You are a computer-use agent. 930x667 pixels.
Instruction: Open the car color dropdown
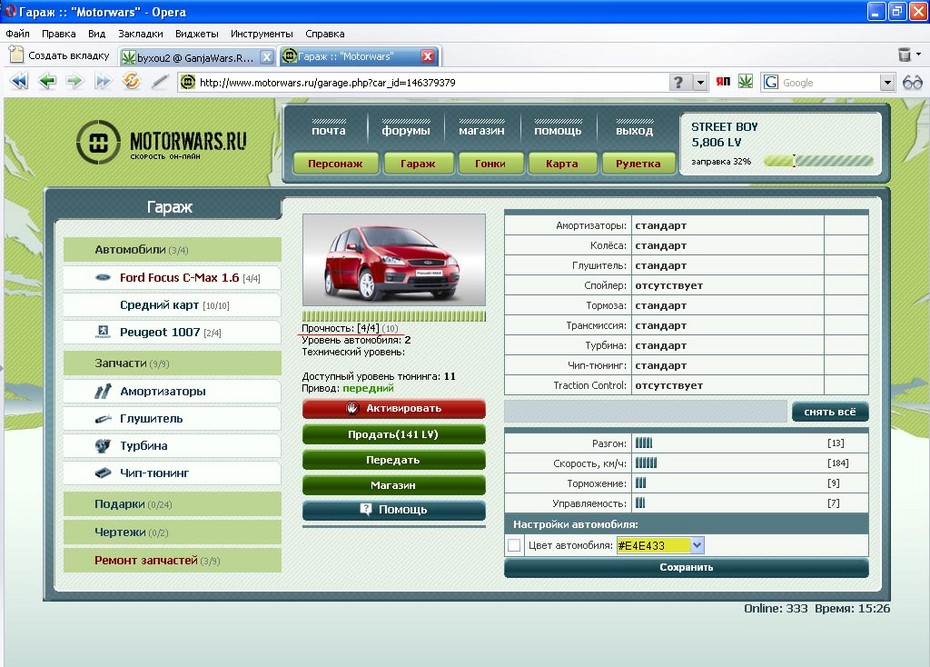(x=698, y=545)
